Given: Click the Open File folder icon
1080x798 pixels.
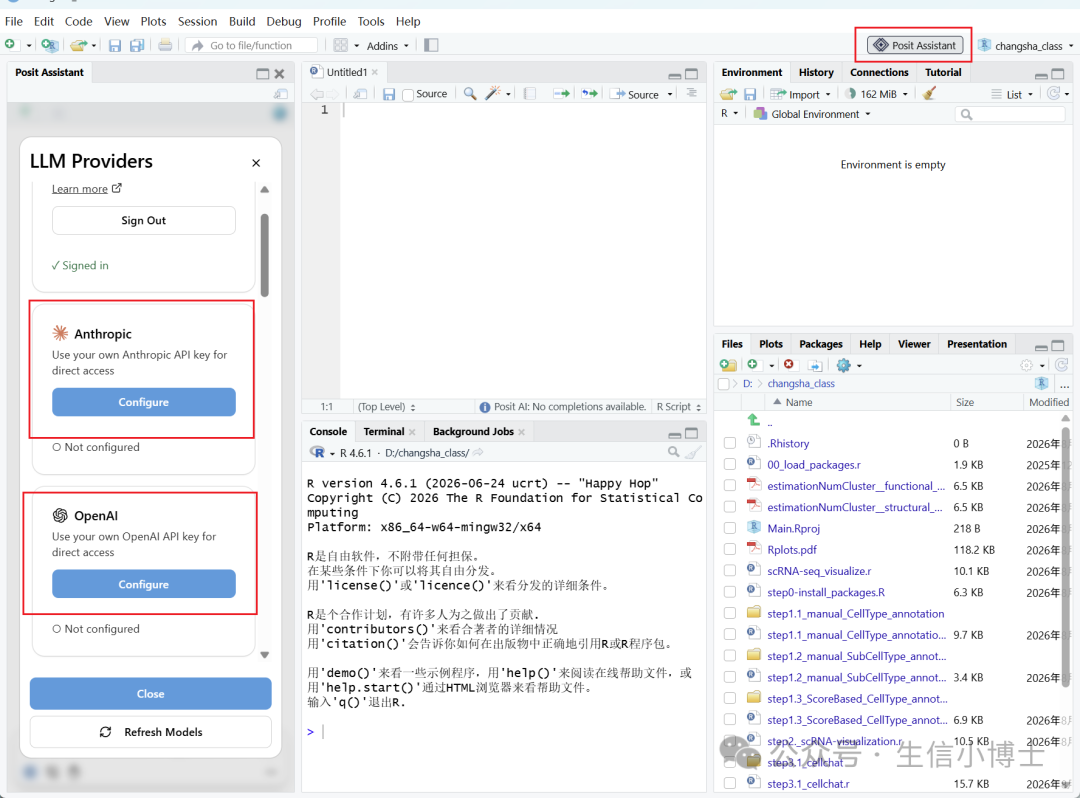Looking at the screenshot, I should 78,45.
